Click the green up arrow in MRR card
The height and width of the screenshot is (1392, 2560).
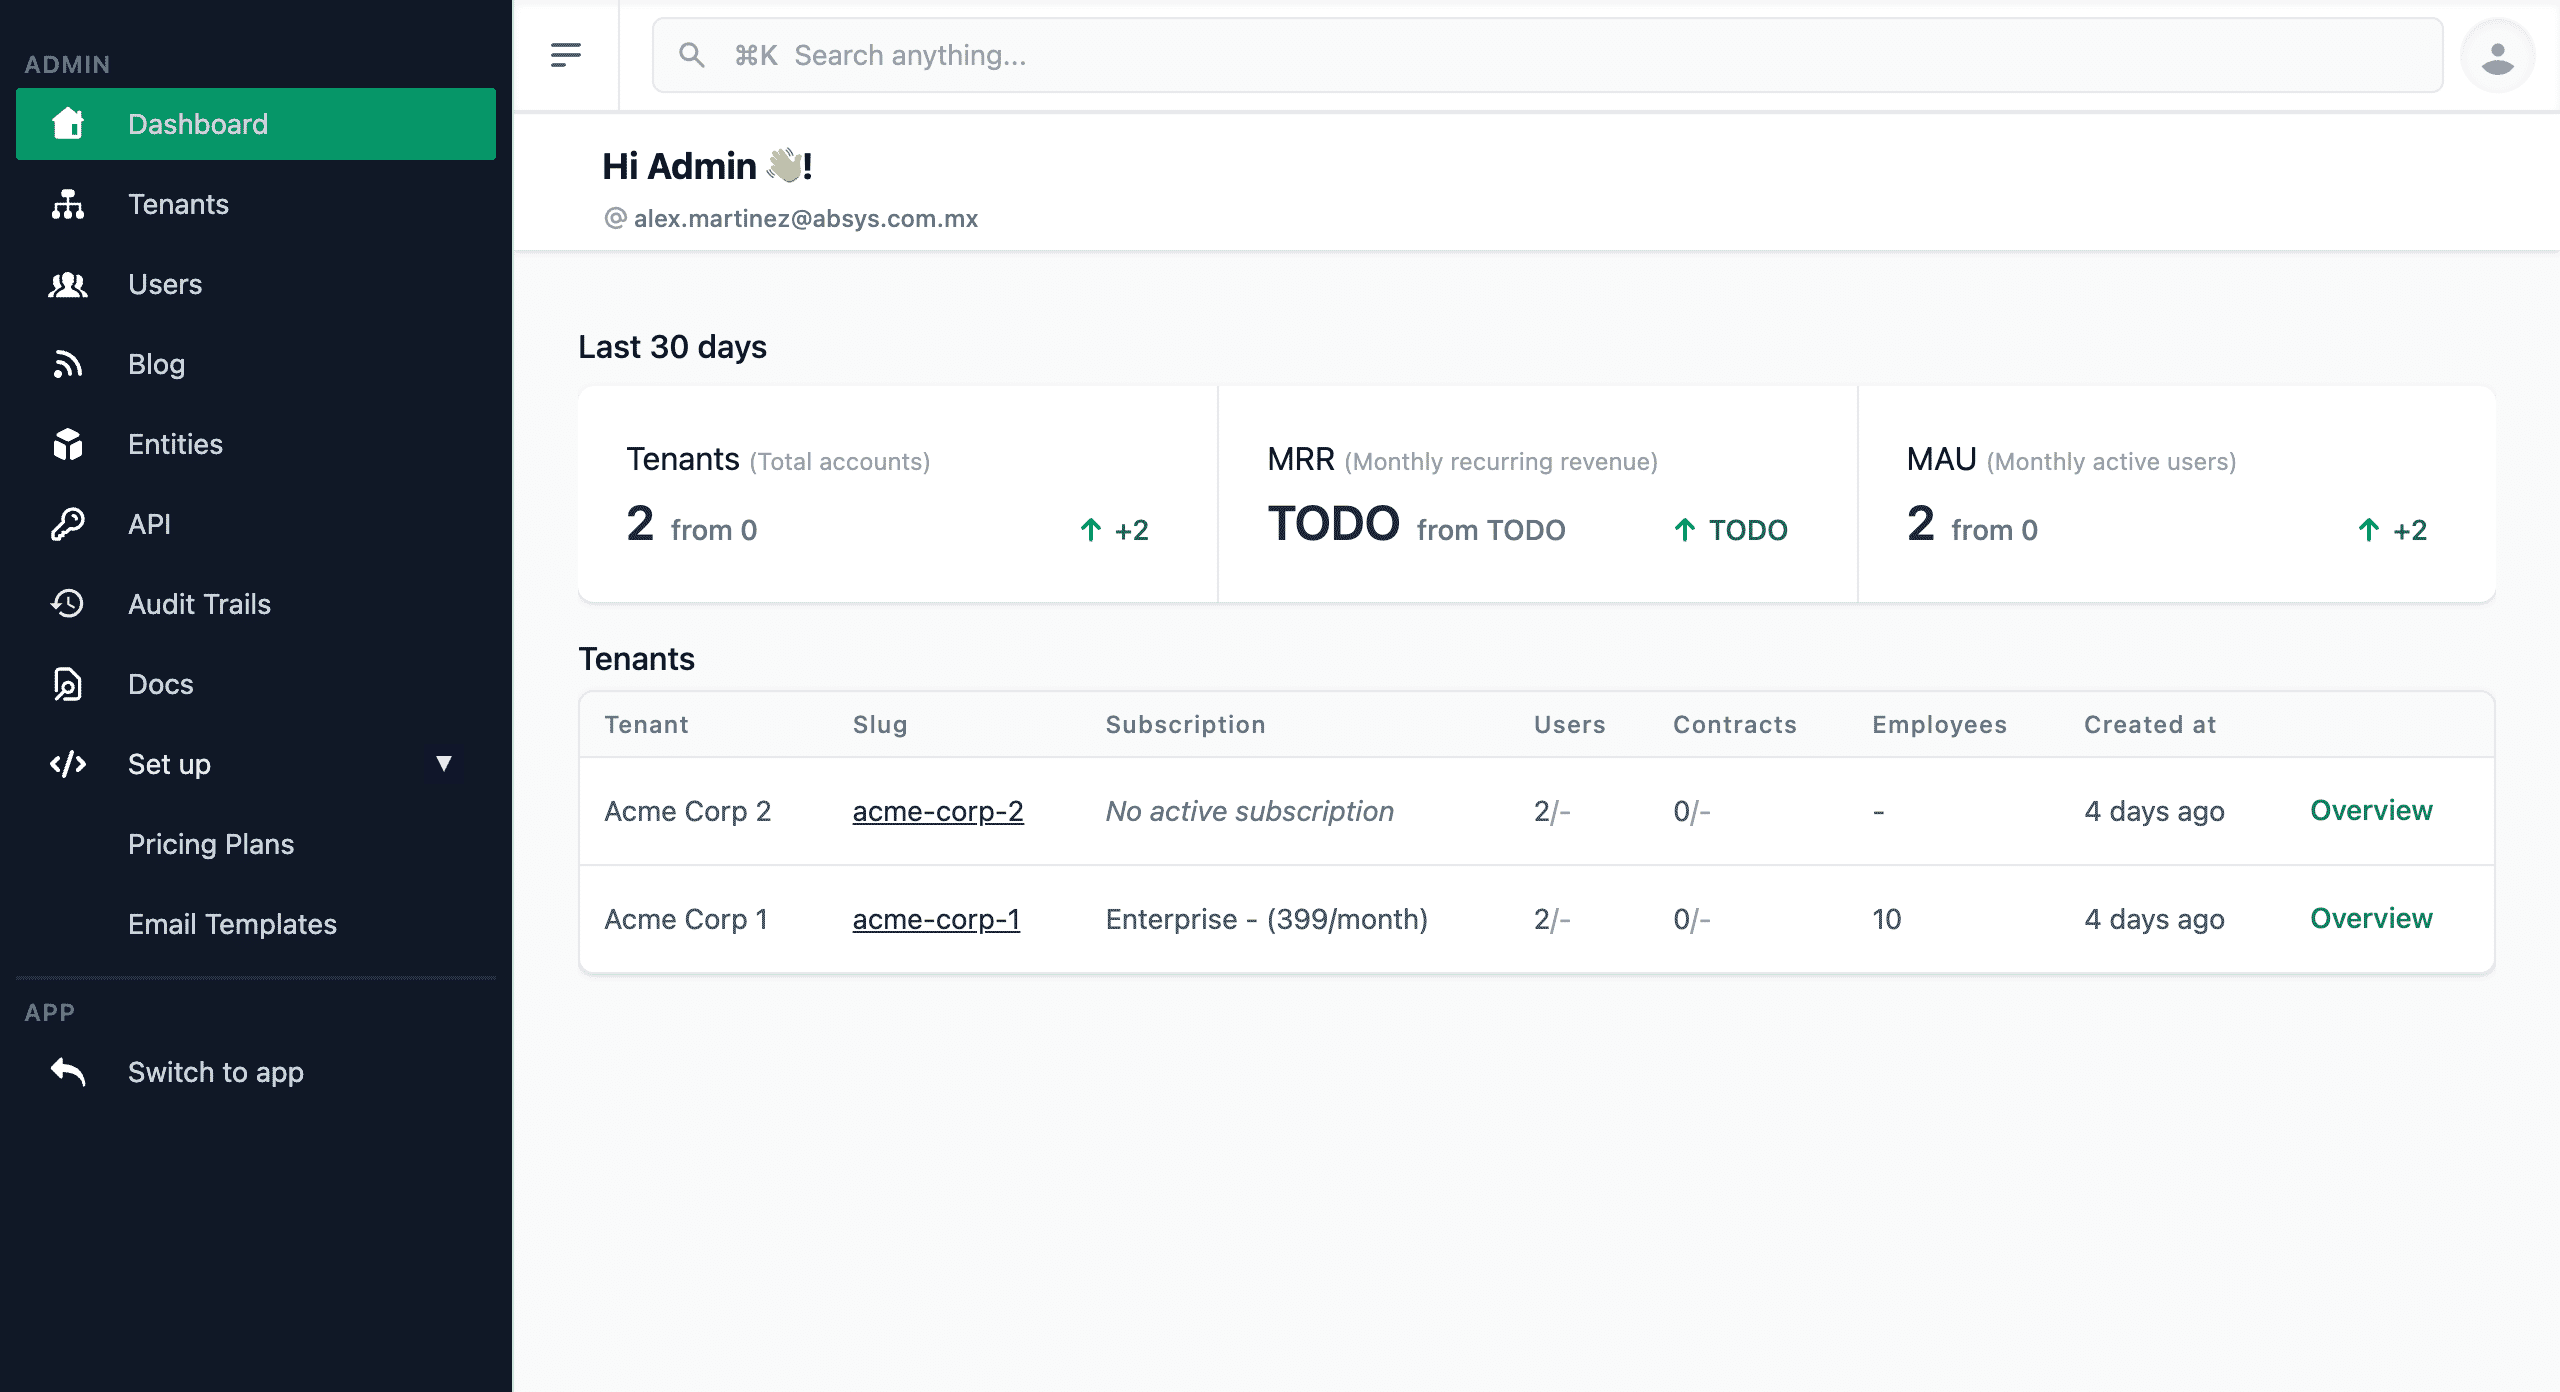[1685, 530]
